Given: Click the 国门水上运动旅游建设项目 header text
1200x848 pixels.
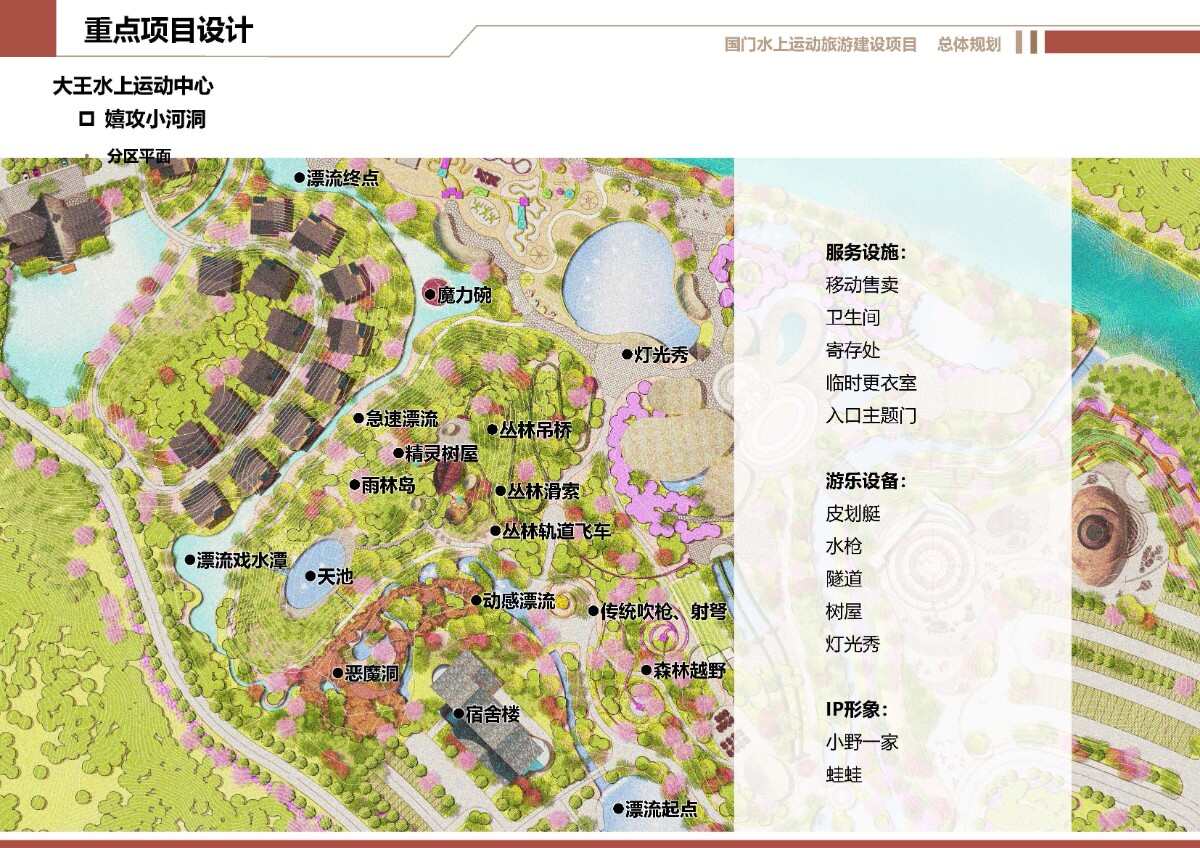Looking at the screenshot, I should tap(820, 44).
